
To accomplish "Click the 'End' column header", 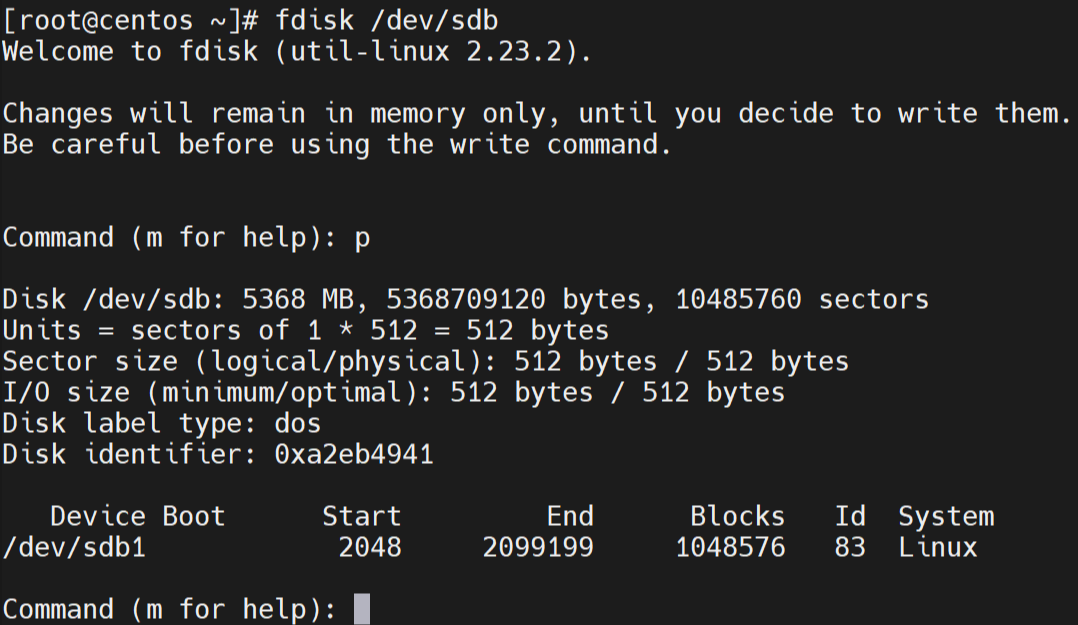I will pyautogui.click(x=569, y=516).
